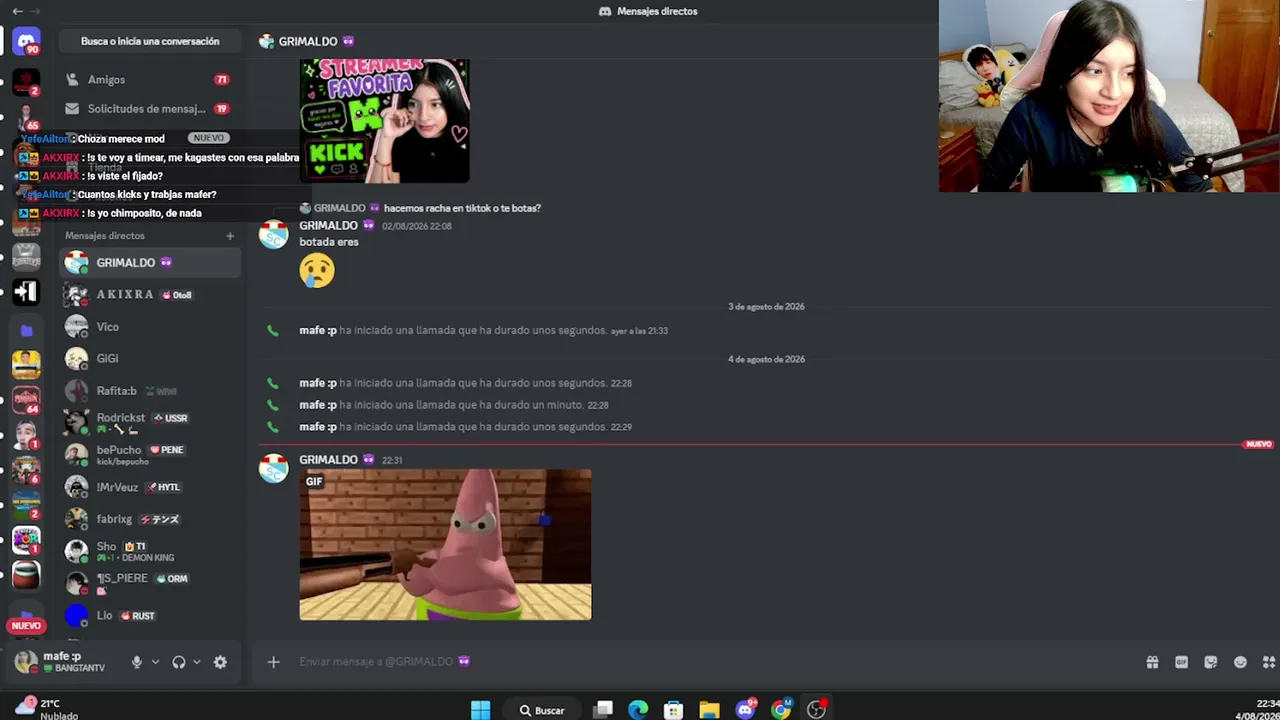The height and width of the screenshot is (720, 1280).
Task: Open the Rafita:b conversation
Action: [x=149, y=391]
